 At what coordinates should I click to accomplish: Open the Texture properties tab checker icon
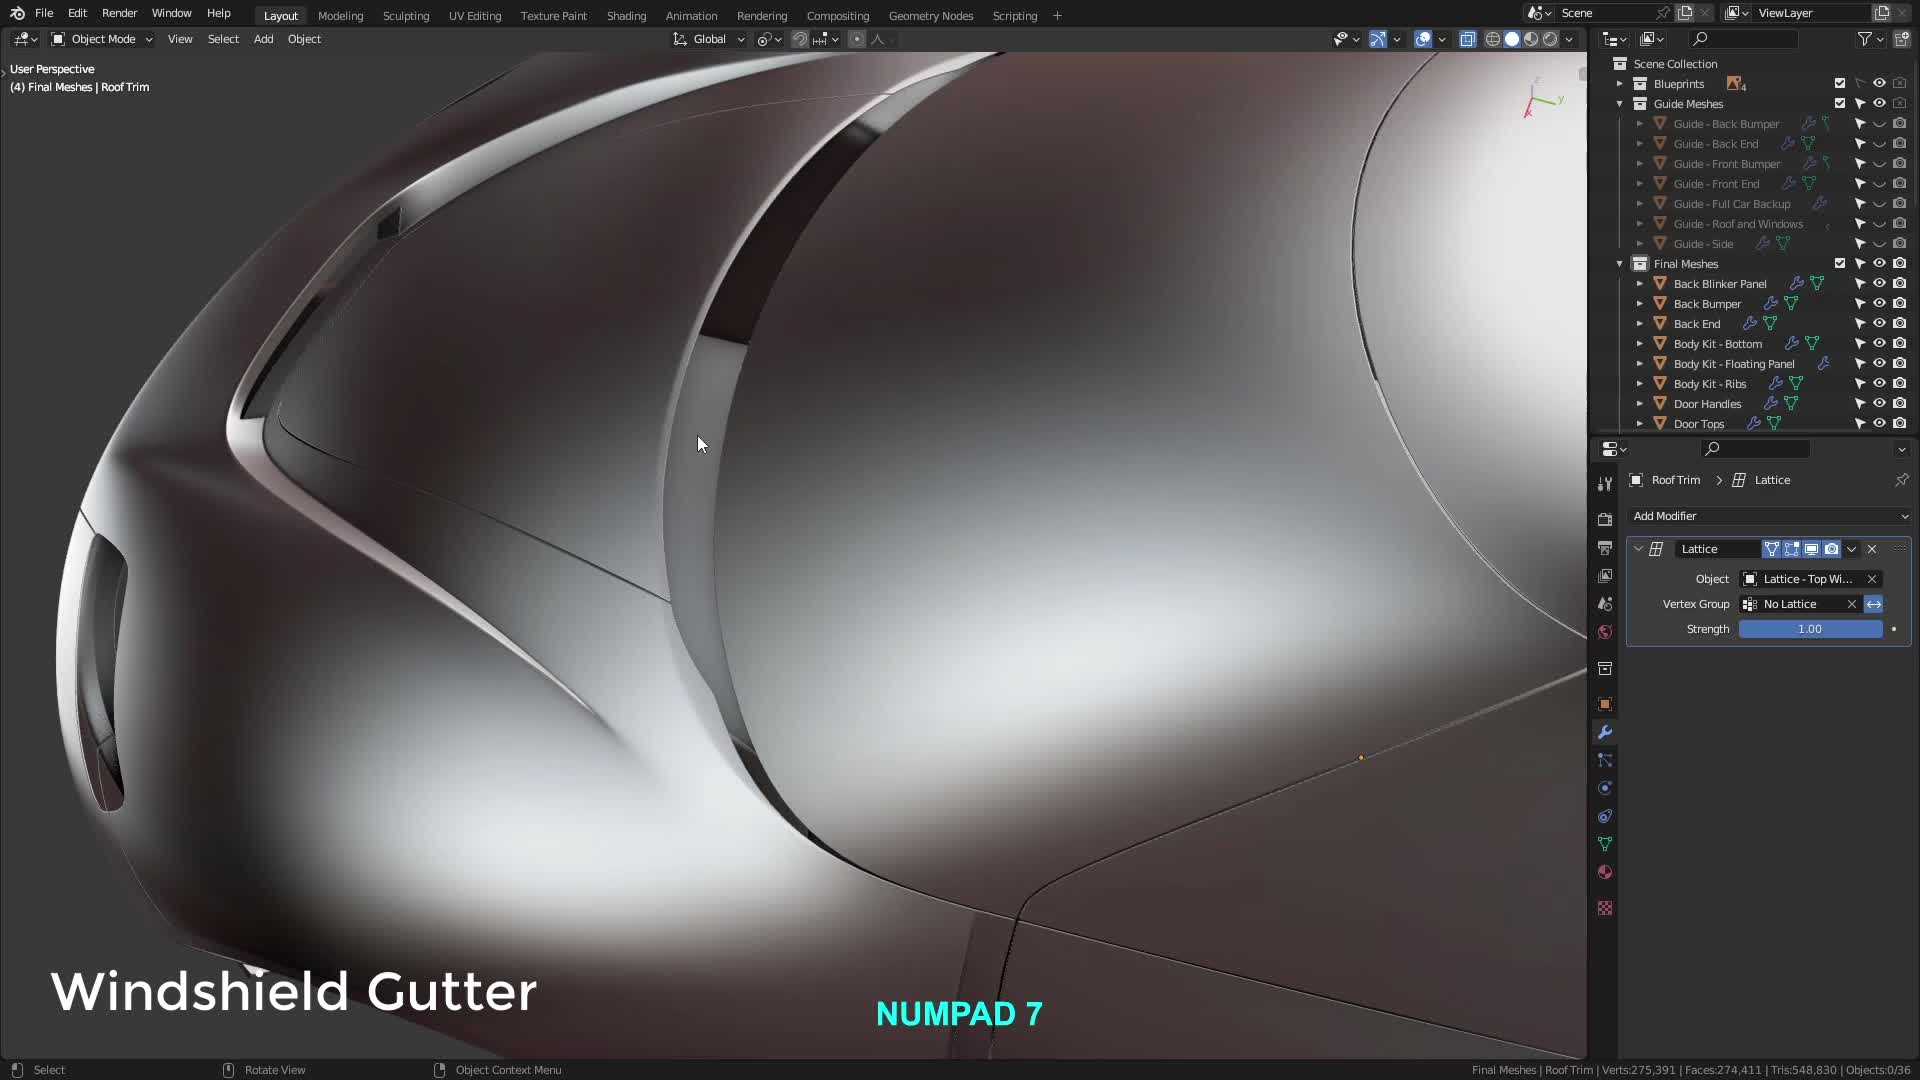pyautogui.click(x=1605, y=908)
